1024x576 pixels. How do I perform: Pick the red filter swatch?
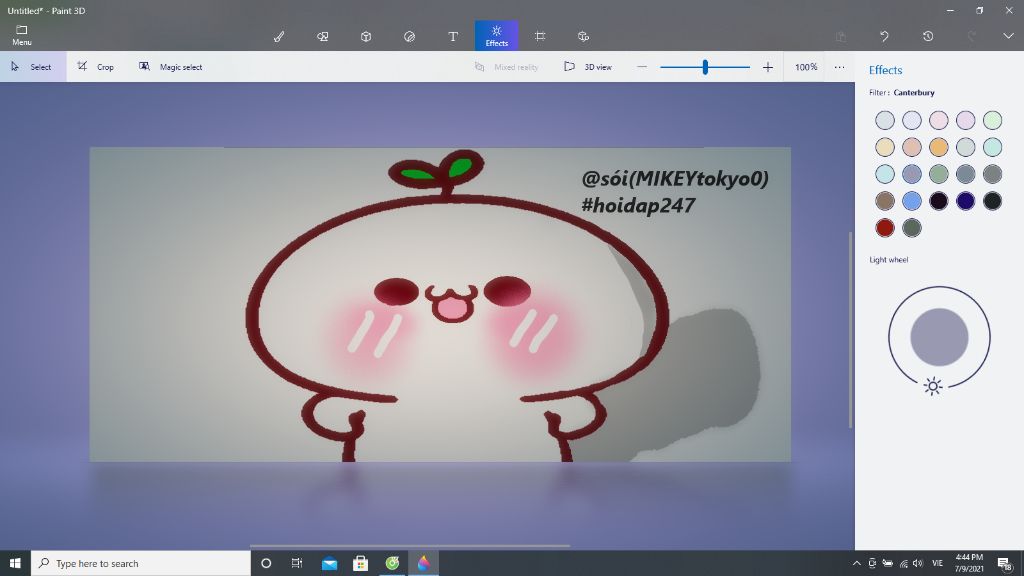[885, 227]
